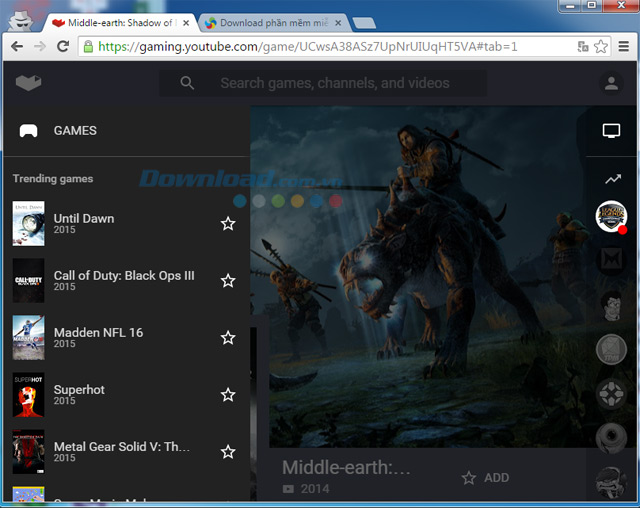Open the gamepad d-pad channel avatar
This screenshot has width=640, height=508.
611,394
